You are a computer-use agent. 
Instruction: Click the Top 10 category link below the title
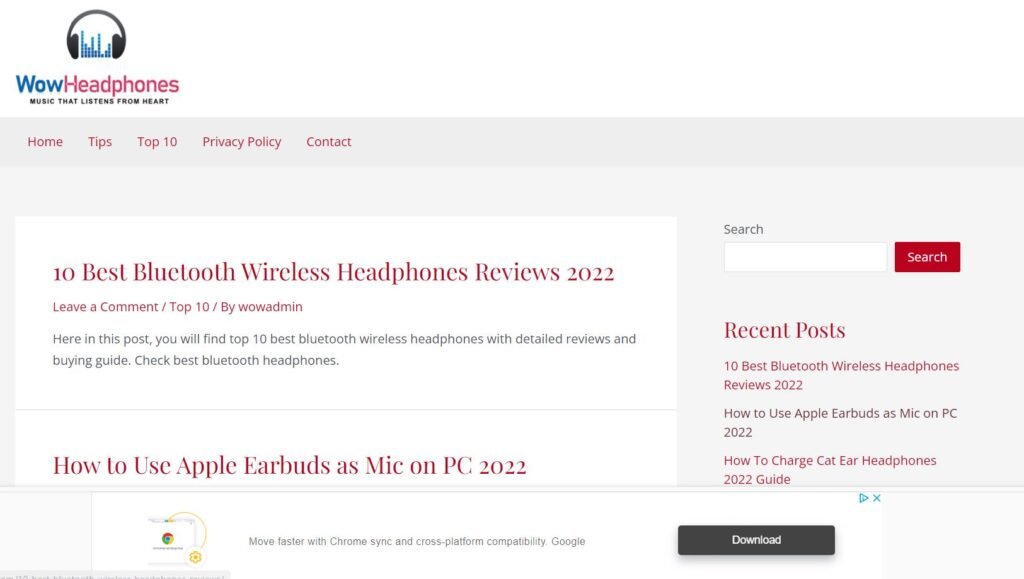point(189,306)
